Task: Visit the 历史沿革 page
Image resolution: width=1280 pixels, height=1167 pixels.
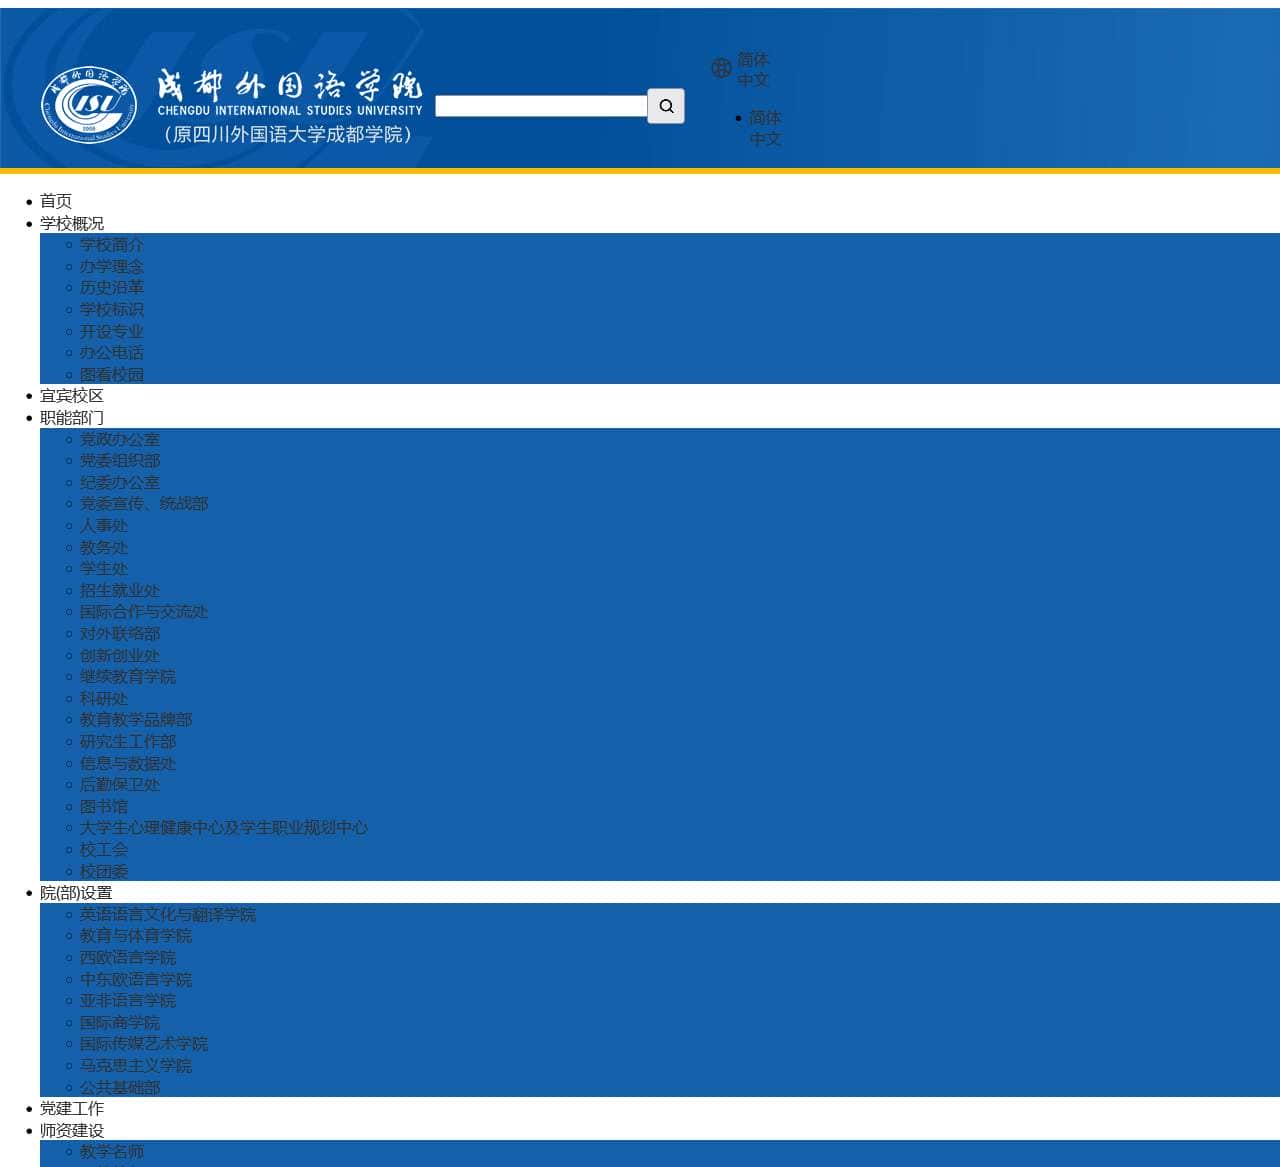Action: 112,288
